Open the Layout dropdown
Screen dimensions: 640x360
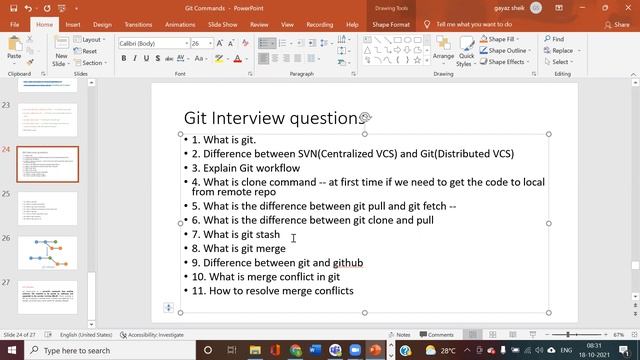pyautogui.click(x=90, y=40)
